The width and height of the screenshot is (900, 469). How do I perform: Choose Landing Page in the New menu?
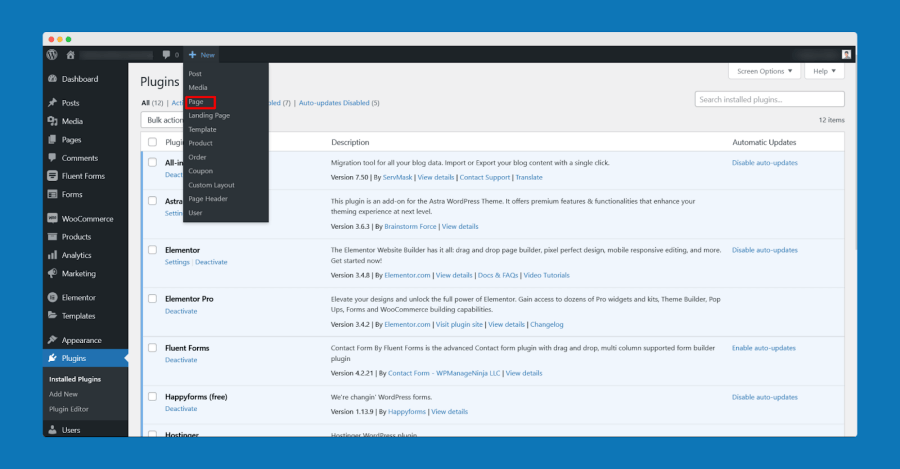coord(209,115)
